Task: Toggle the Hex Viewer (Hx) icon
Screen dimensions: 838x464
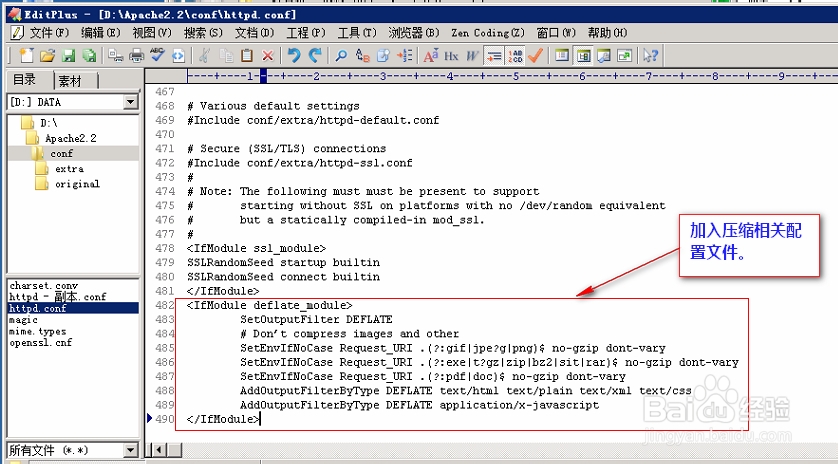Action: pyautogui.click(x=452, y=56)
